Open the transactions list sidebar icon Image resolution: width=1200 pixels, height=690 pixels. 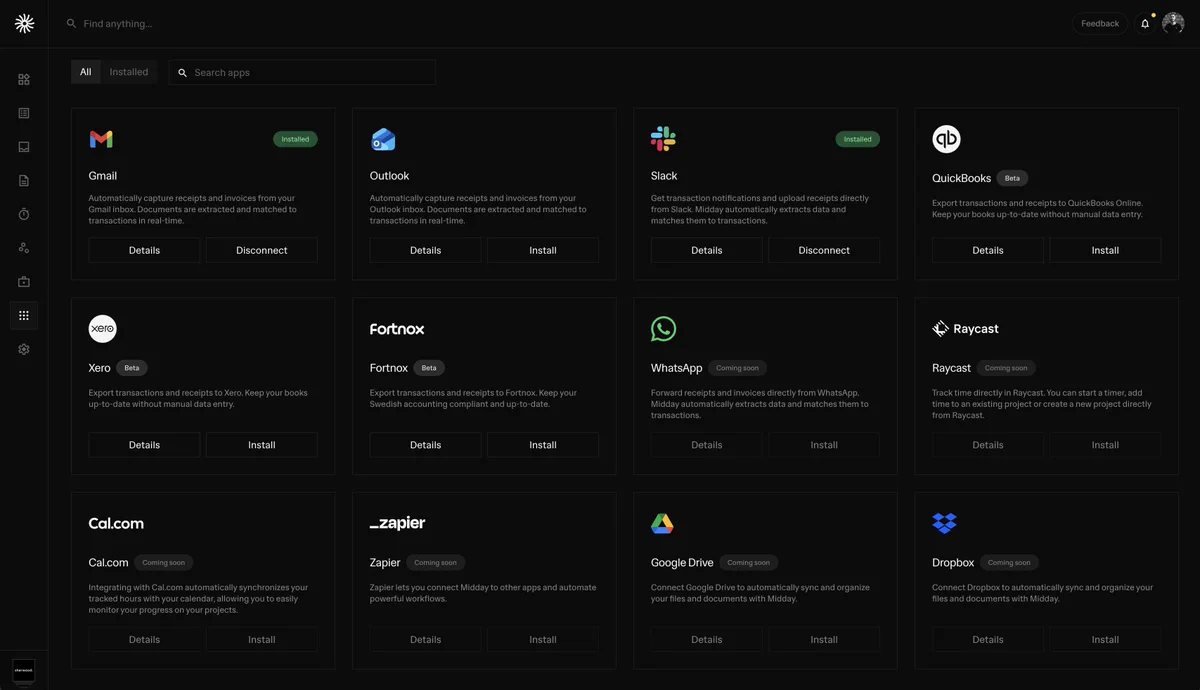[x=24, y=113]
